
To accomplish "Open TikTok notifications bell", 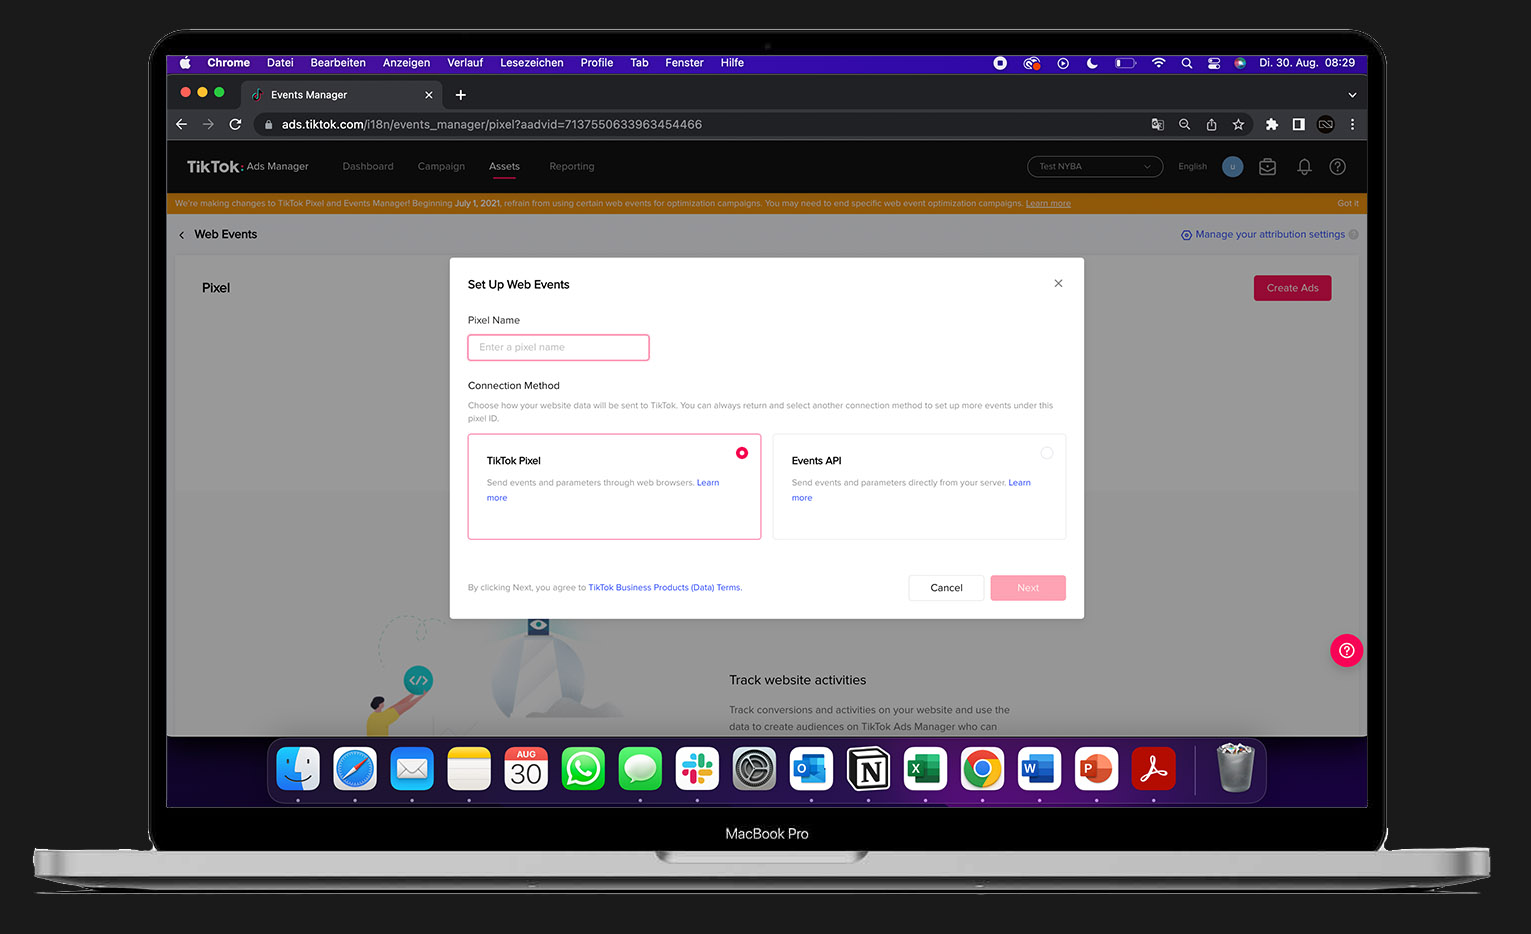I will [1304, 167].
